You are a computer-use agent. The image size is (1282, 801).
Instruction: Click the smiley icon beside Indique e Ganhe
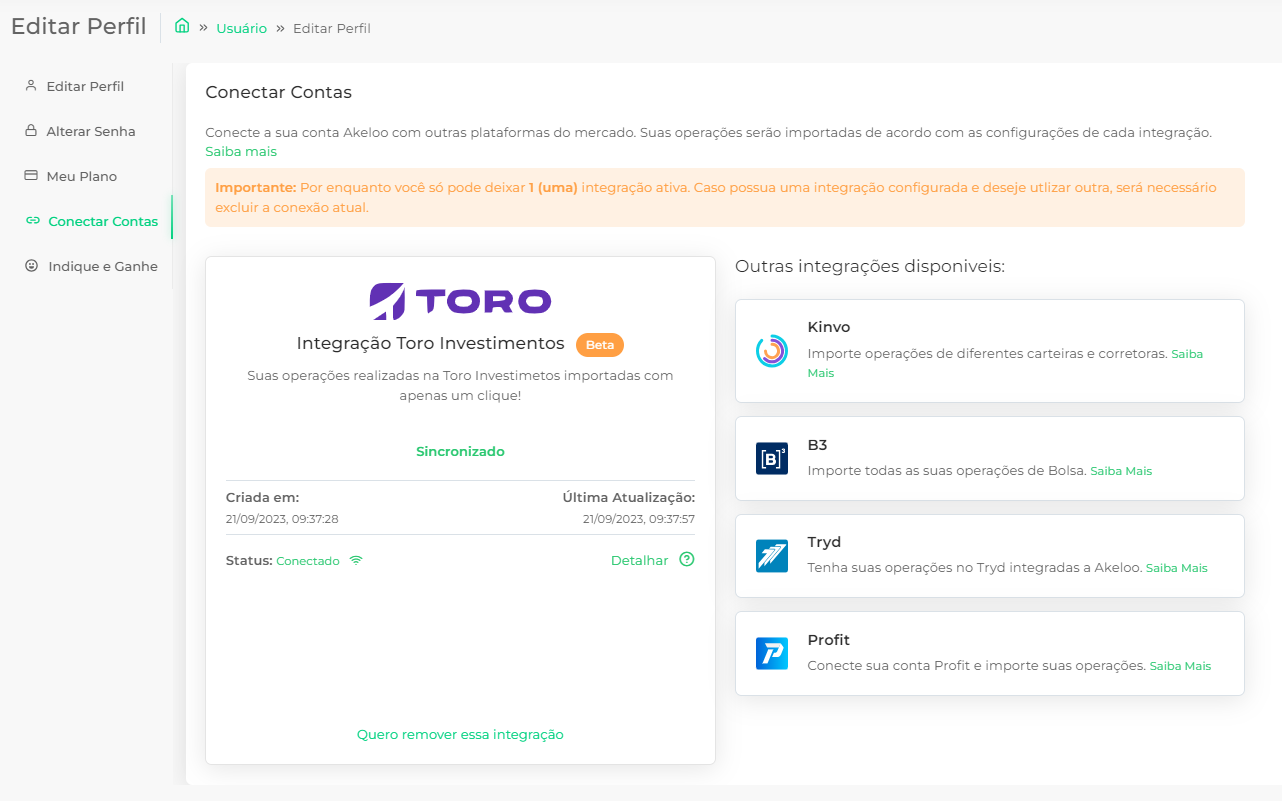click(x=32, y=266)
